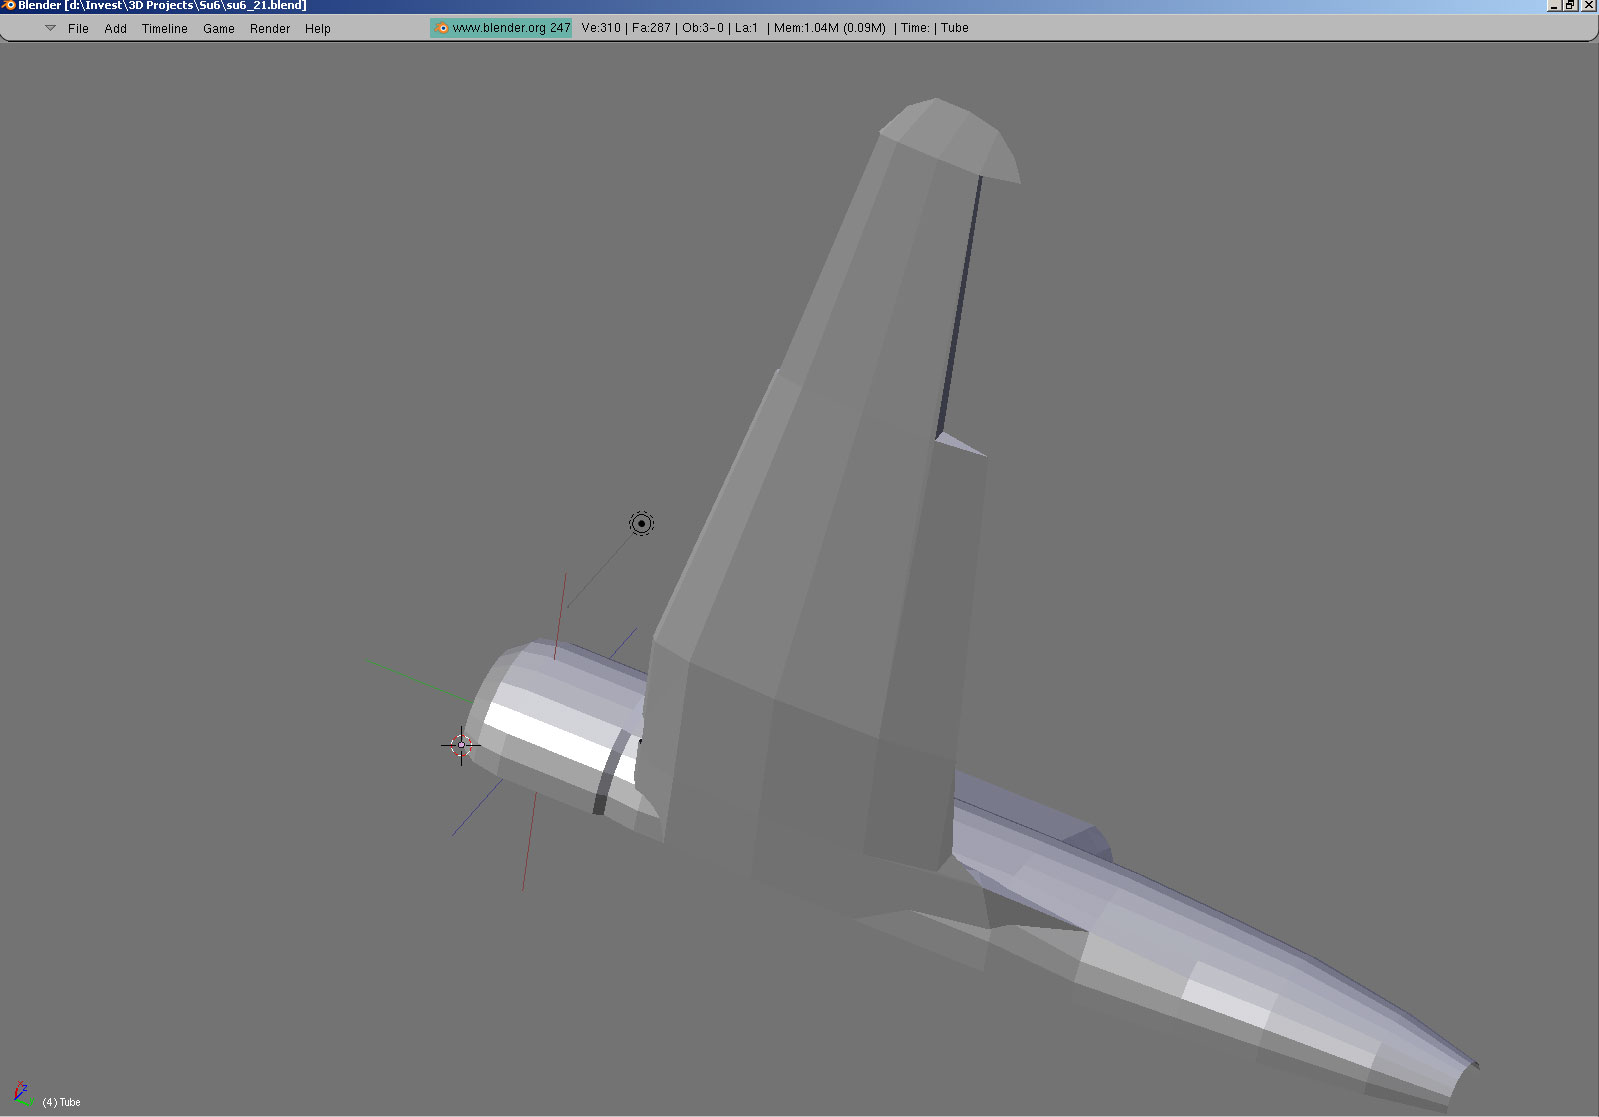Restore down the Blender window

[1571, 6]
